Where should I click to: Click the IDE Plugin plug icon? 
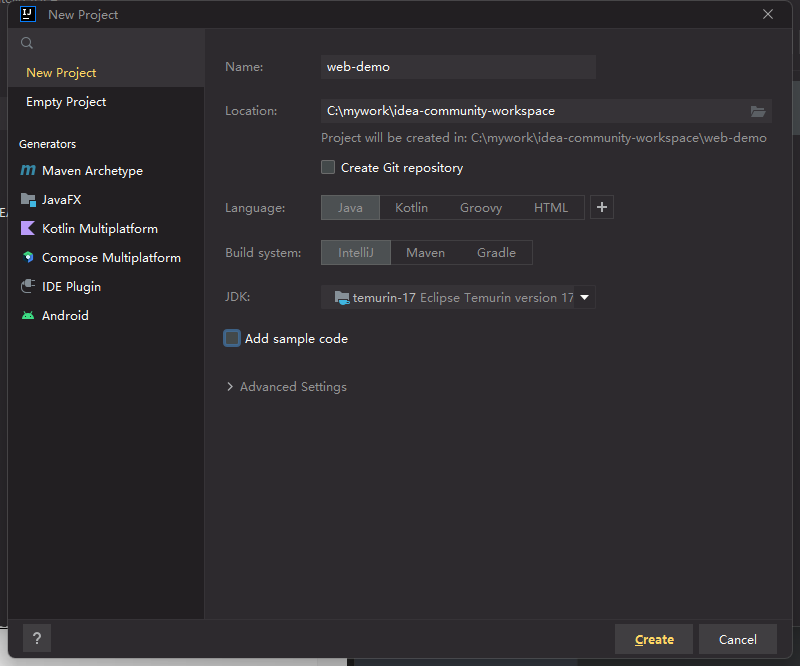pyautogui.click(x=28, y=286)
